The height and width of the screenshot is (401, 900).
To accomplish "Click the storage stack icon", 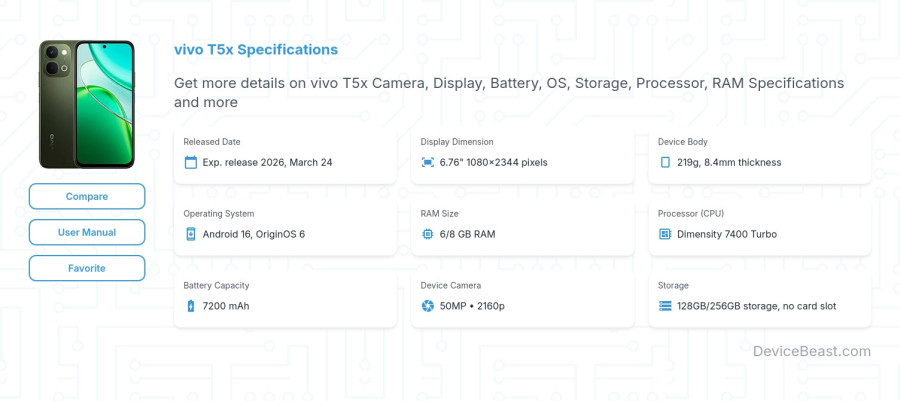I will click(665, 306).
